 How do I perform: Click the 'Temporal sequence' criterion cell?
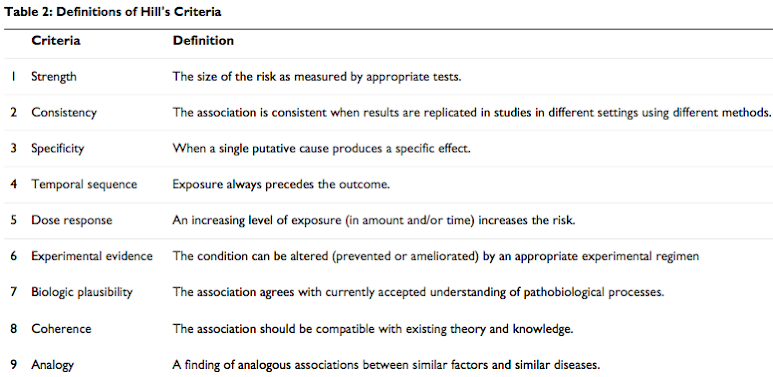(x=84, y=184)
